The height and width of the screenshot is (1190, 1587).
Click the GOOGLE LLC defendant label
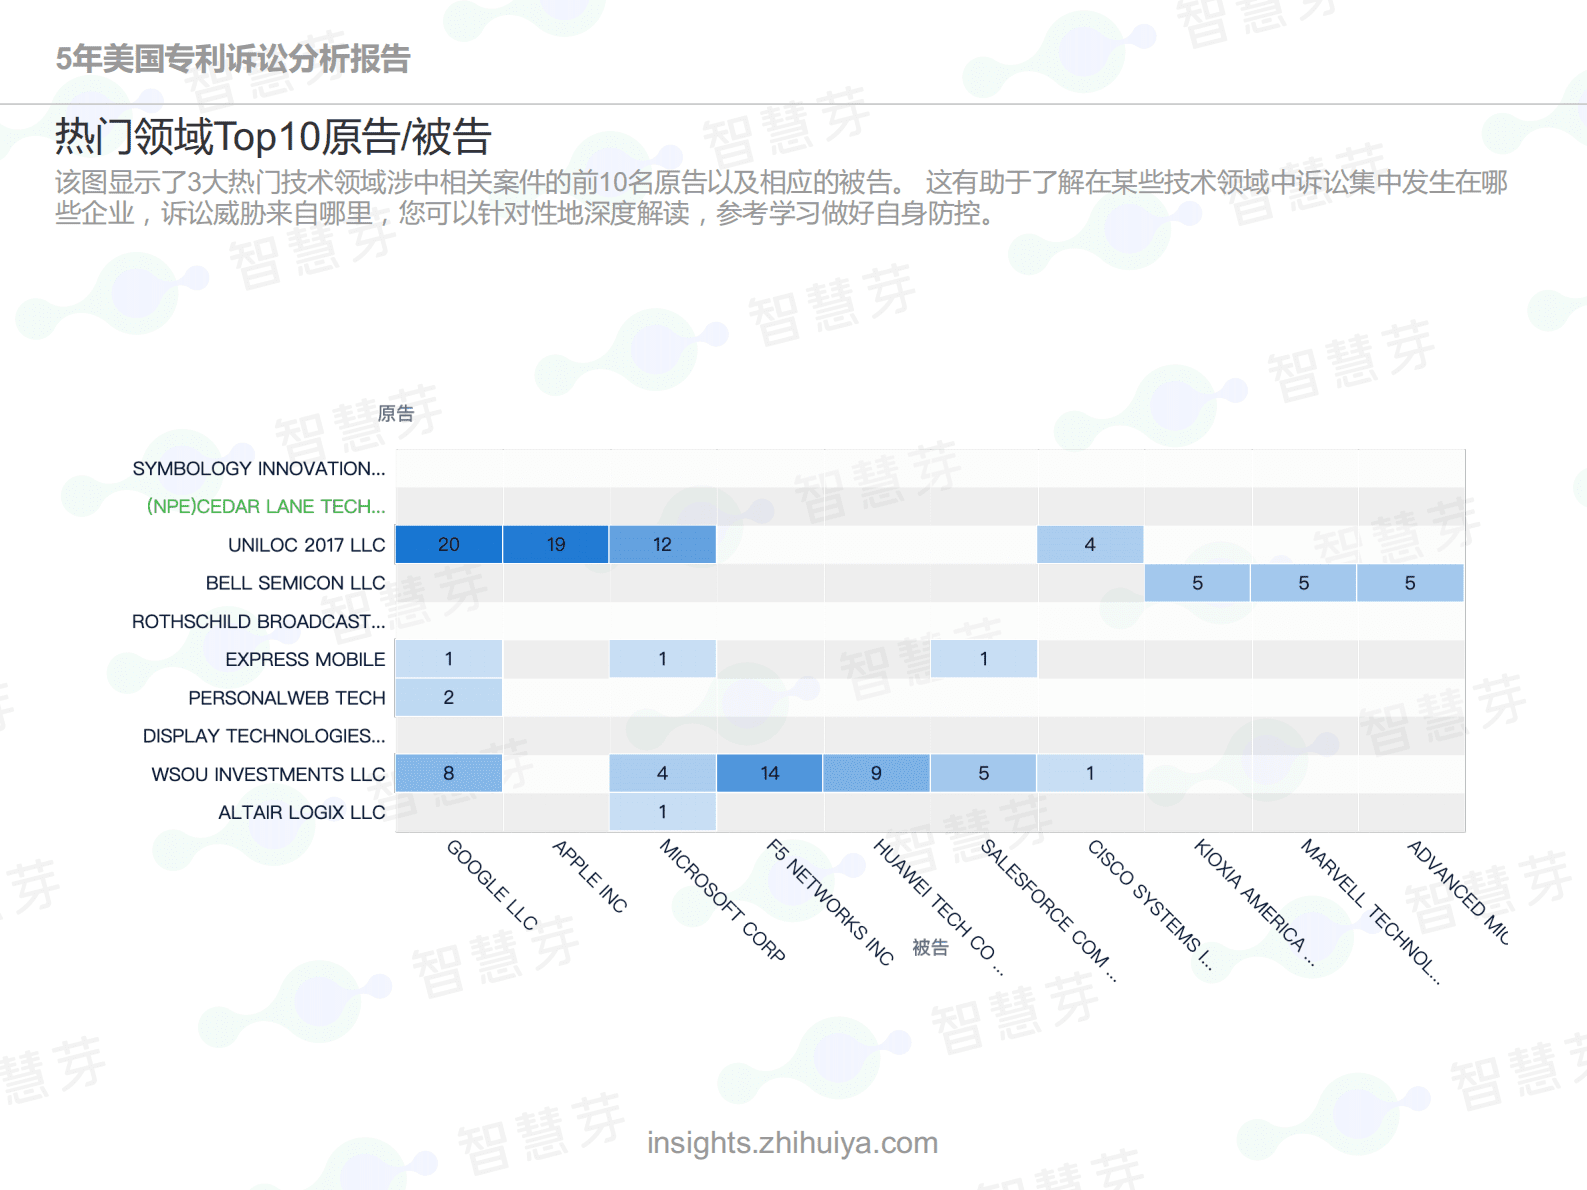click(492, 885)
